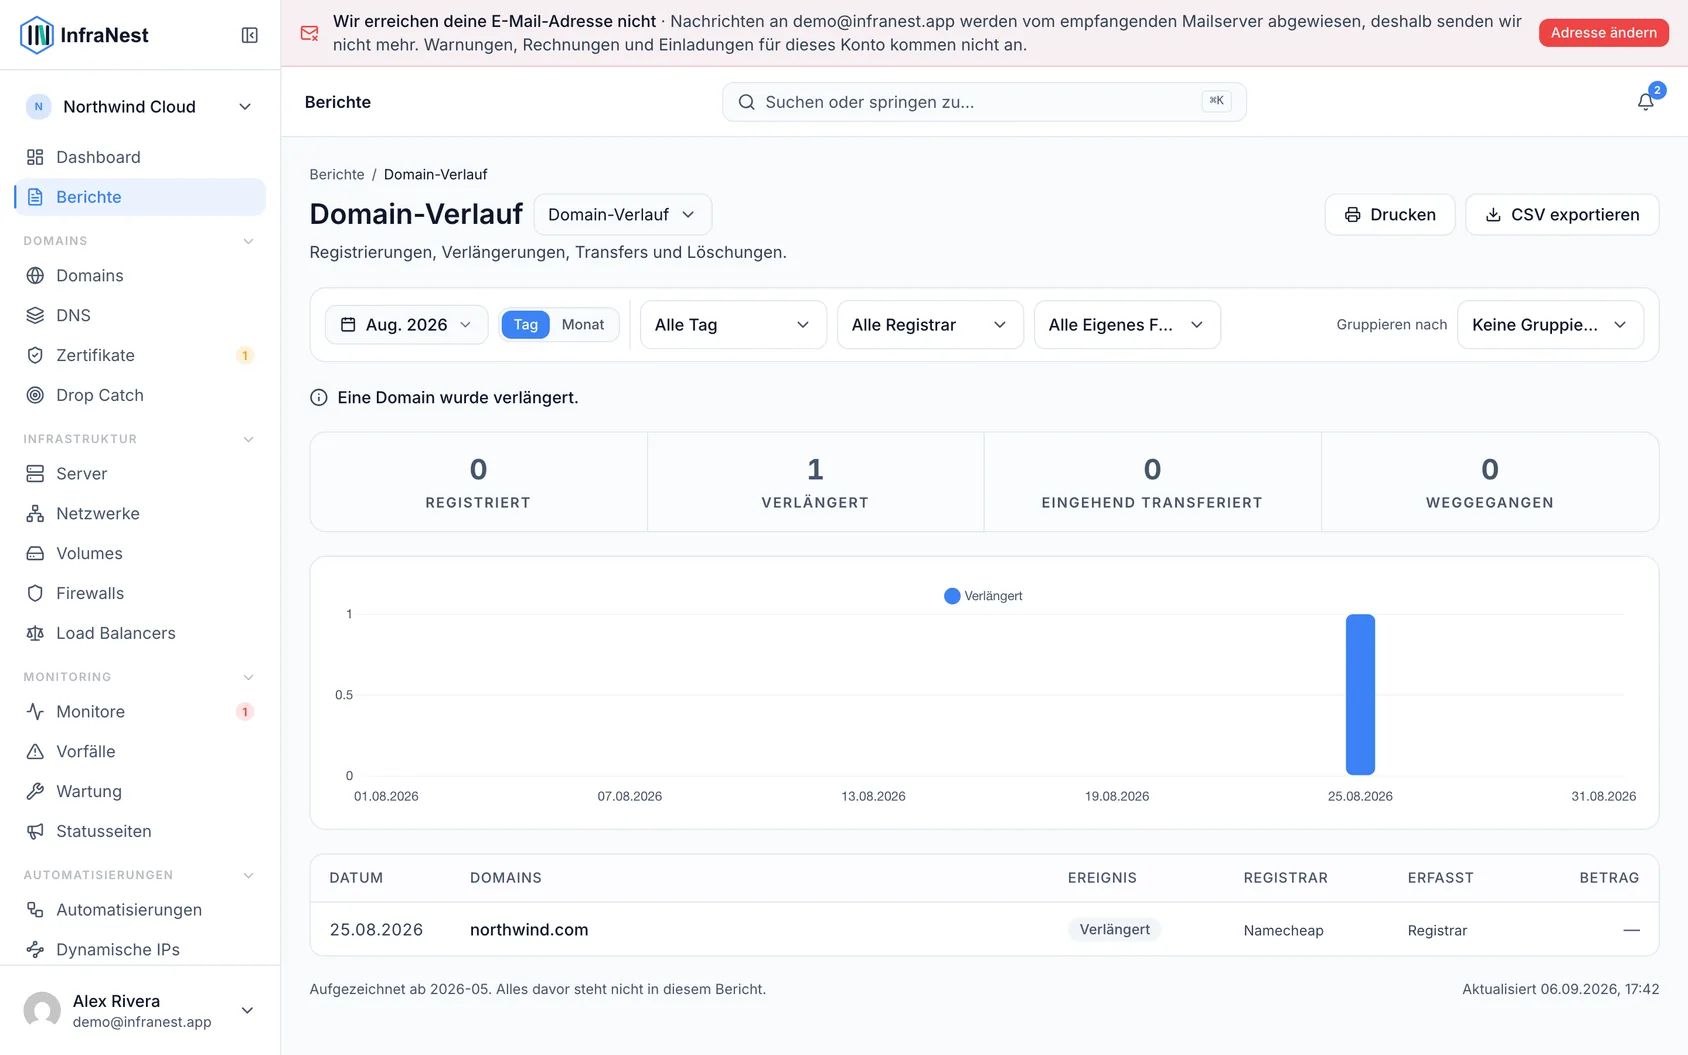
Task: Click the Berichte breadcrumb link
Action: (x=337, y=174)
